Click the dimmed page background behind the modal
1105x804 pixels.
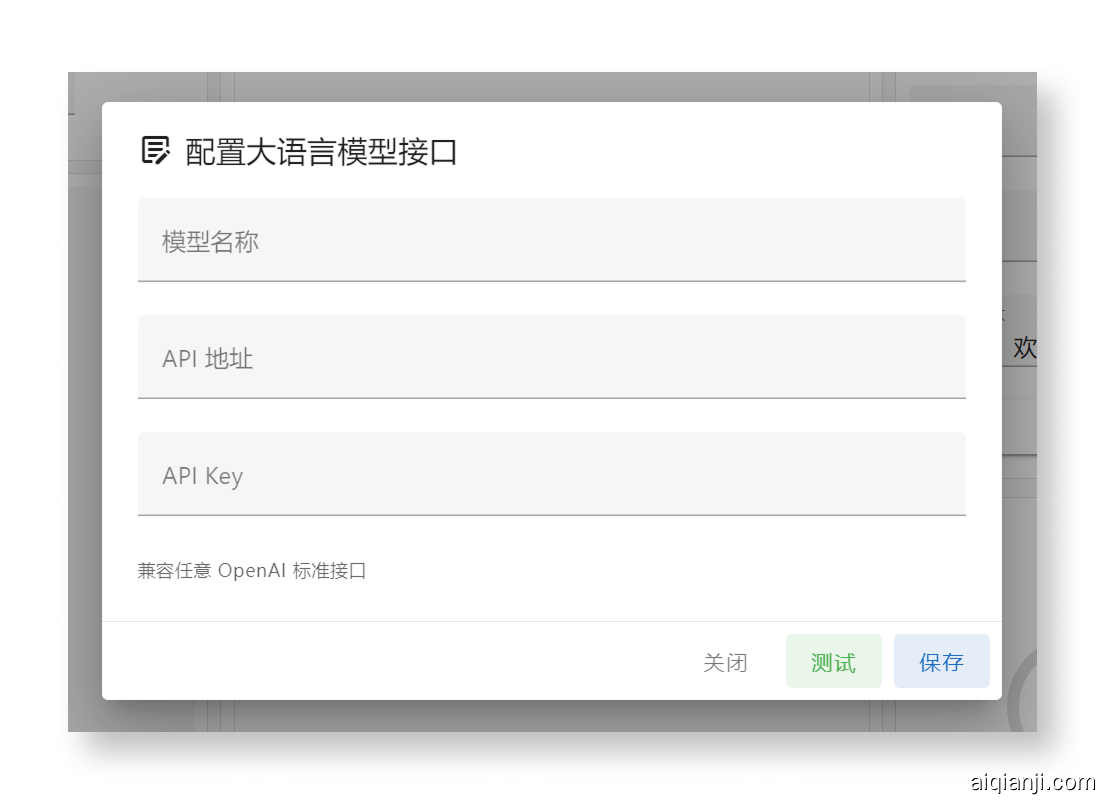point(85,400)
